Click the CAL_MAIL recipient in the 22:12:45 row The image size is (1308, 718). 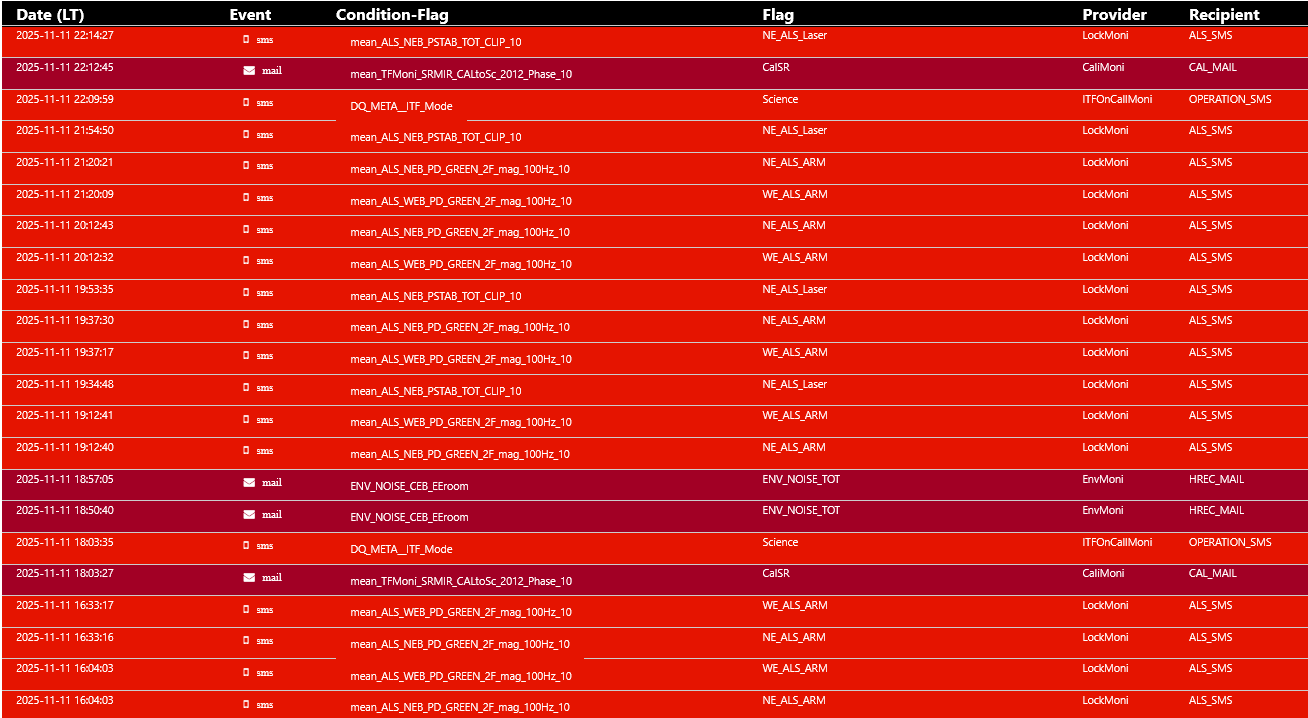[1212, 68]
